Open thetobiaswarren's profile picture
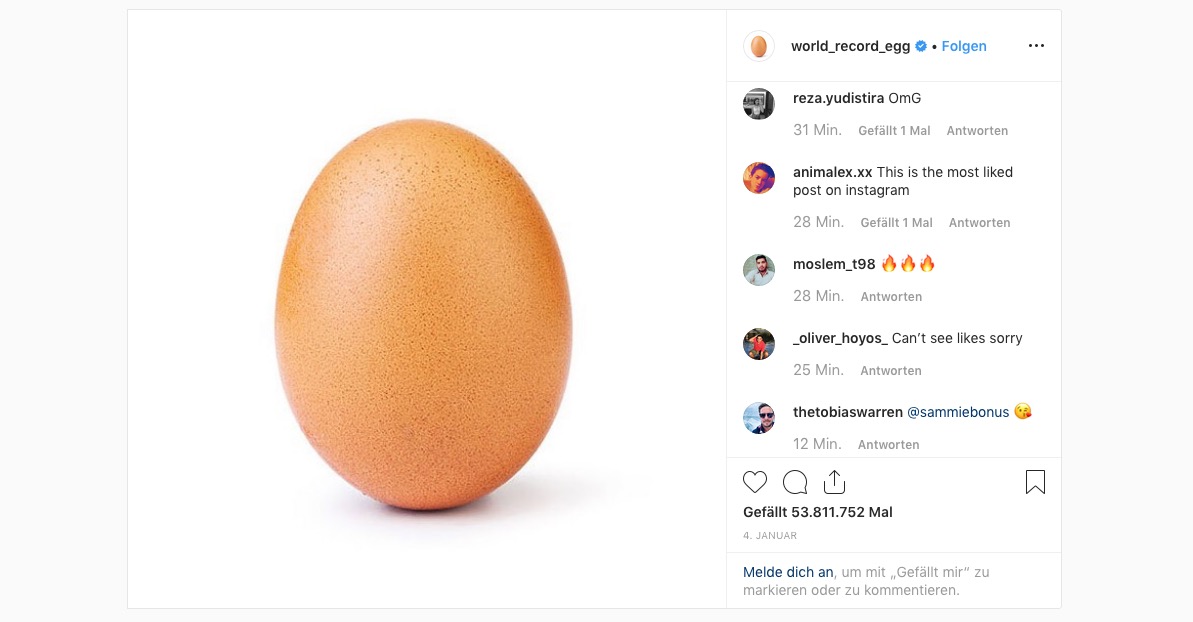The width and height of the screenshot is (1193, 622). (759, 418)
